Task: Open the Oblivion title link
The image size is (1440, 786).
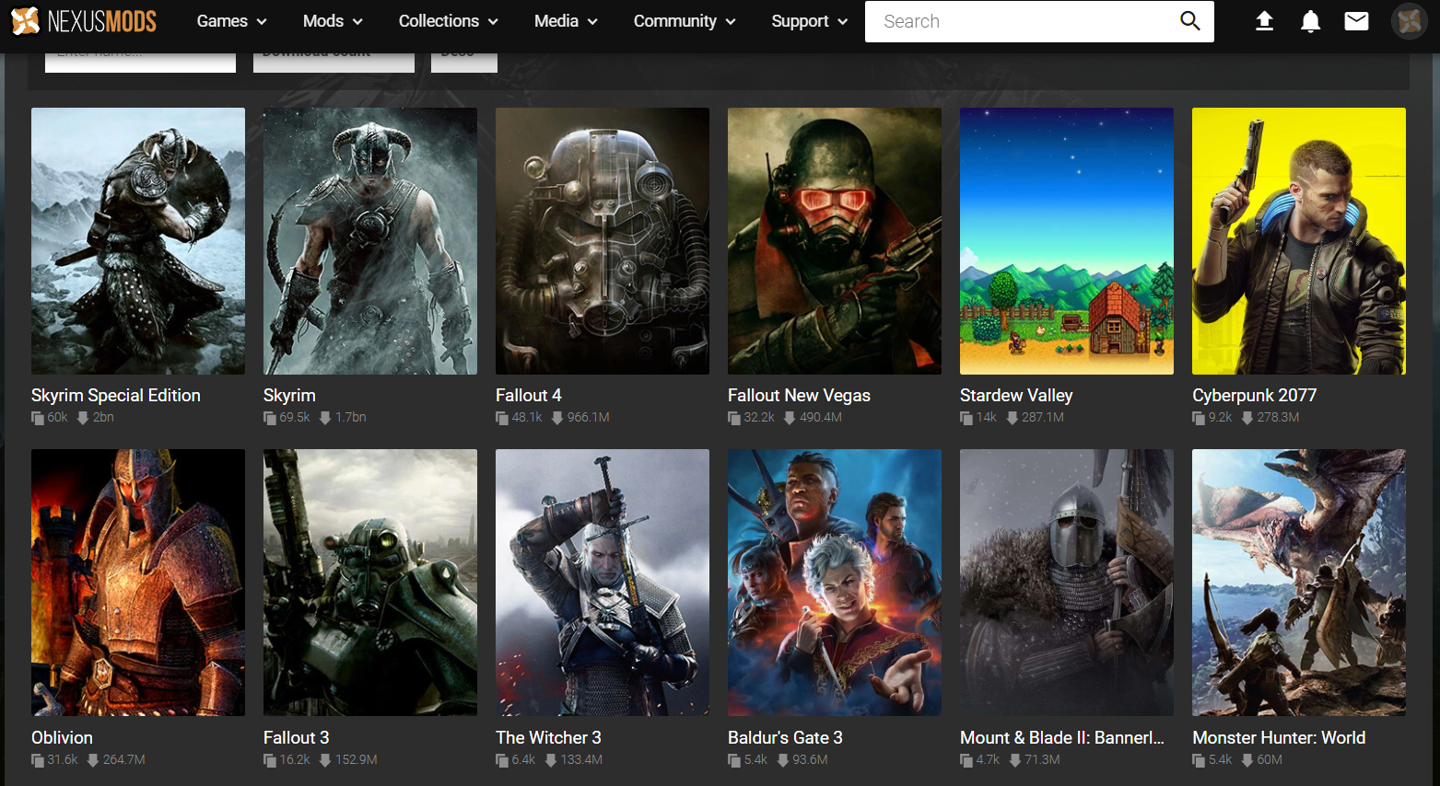Action: pos(62,737)
